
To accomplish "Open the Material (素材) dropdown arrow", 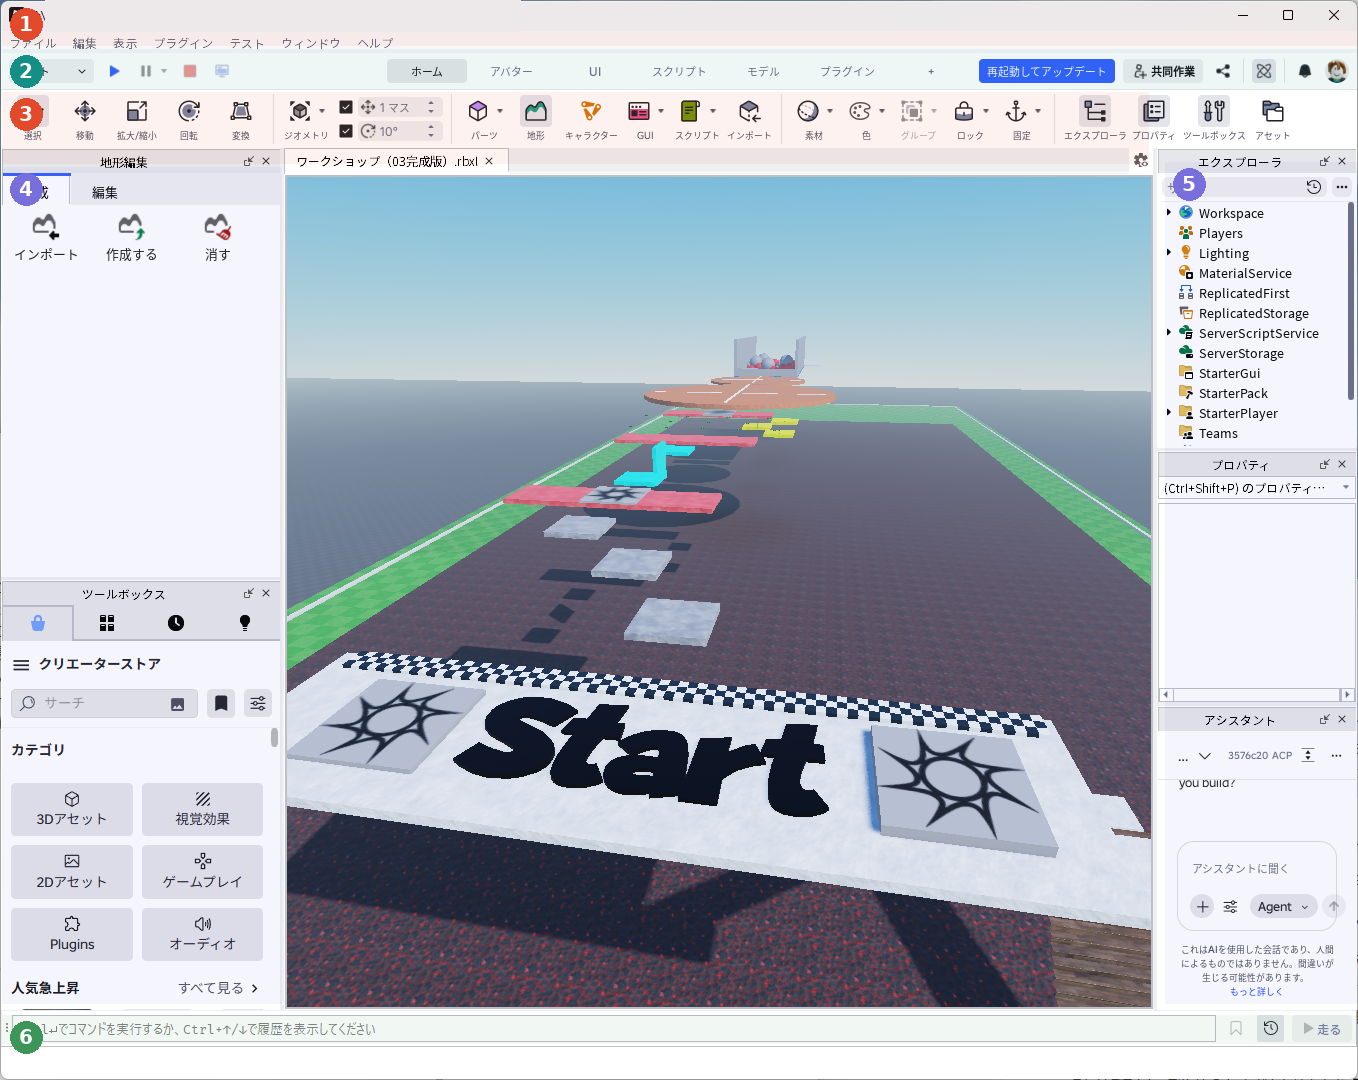I will click(830, 111).
